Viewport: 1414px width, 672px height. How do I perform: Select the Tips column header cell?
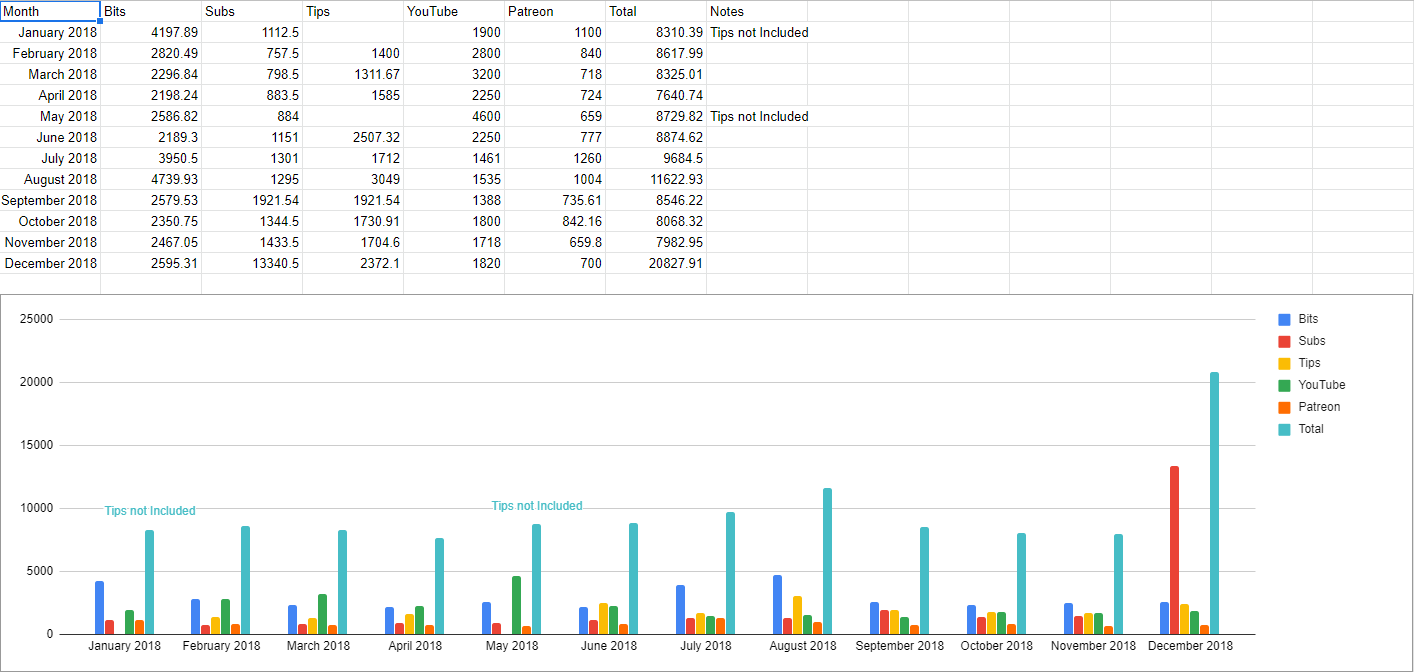tap(353, 11)
